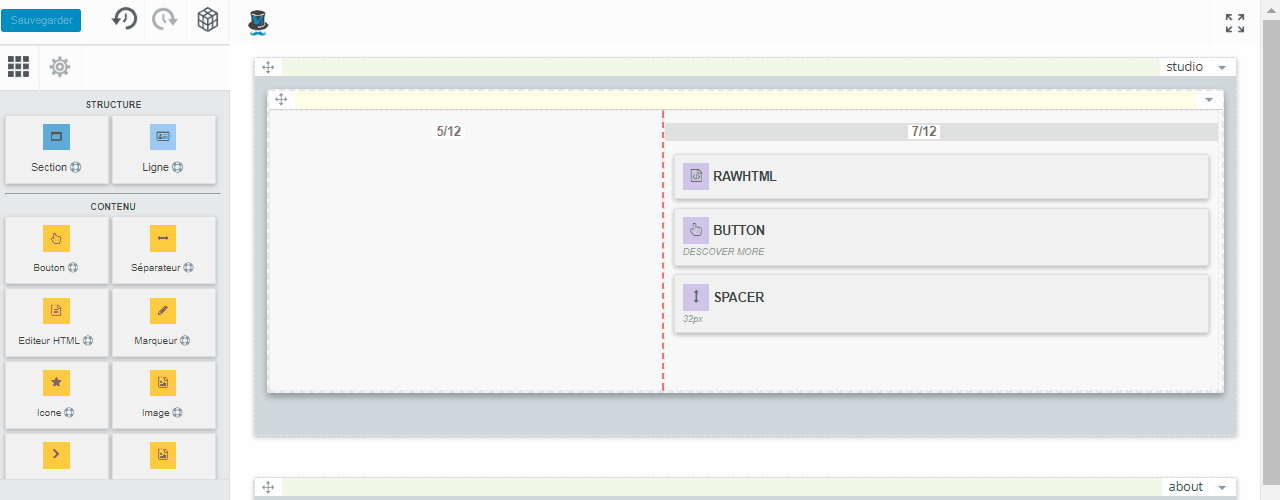Open the inner row's dropdown arrow
Screen dimensions: 1280x500
[x=1209, y=100]
